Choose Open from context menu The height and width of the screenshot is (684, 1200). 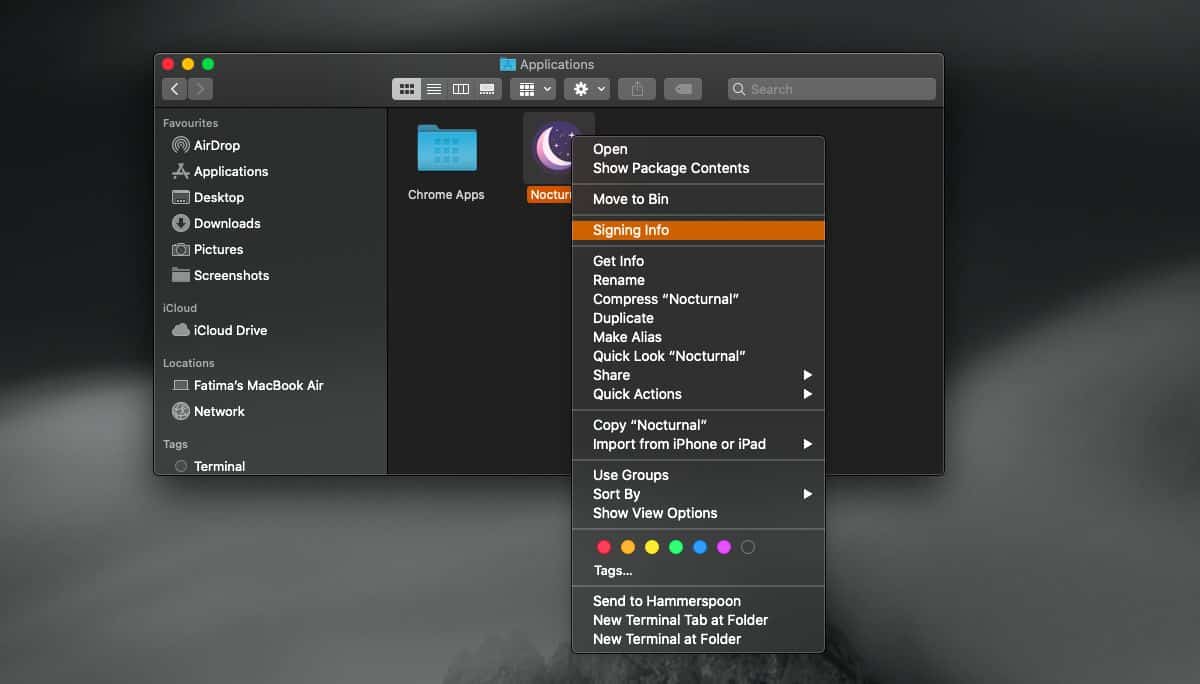[x=698, y=149]
